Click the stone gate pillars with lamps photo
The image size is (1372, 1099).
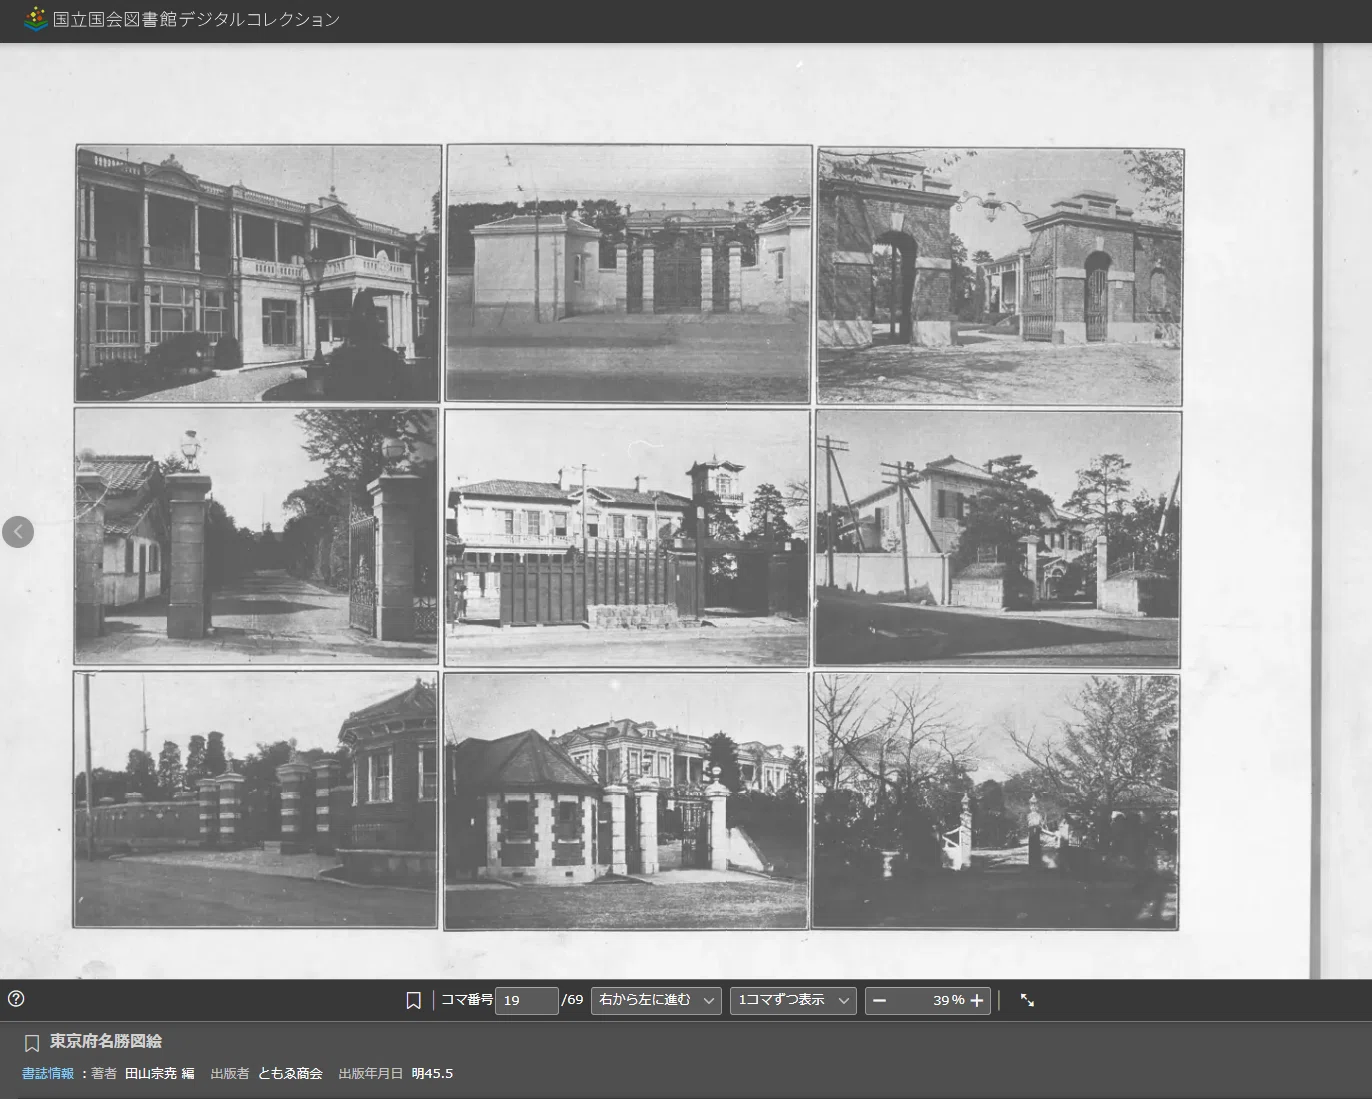click(256, 535)
